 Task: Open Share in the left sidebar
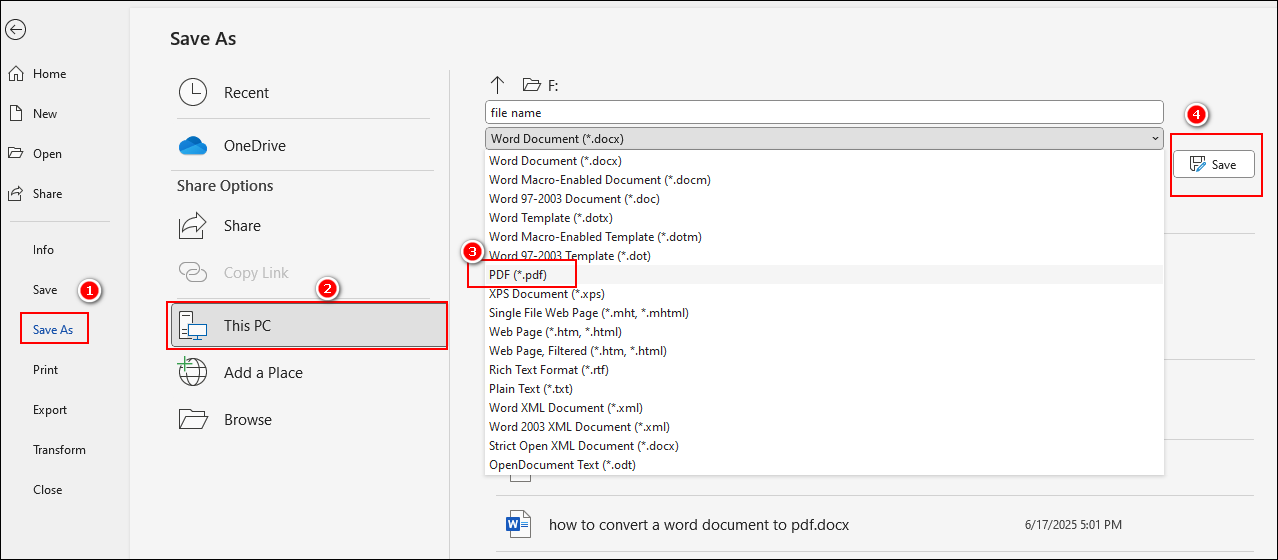point(47,194)
